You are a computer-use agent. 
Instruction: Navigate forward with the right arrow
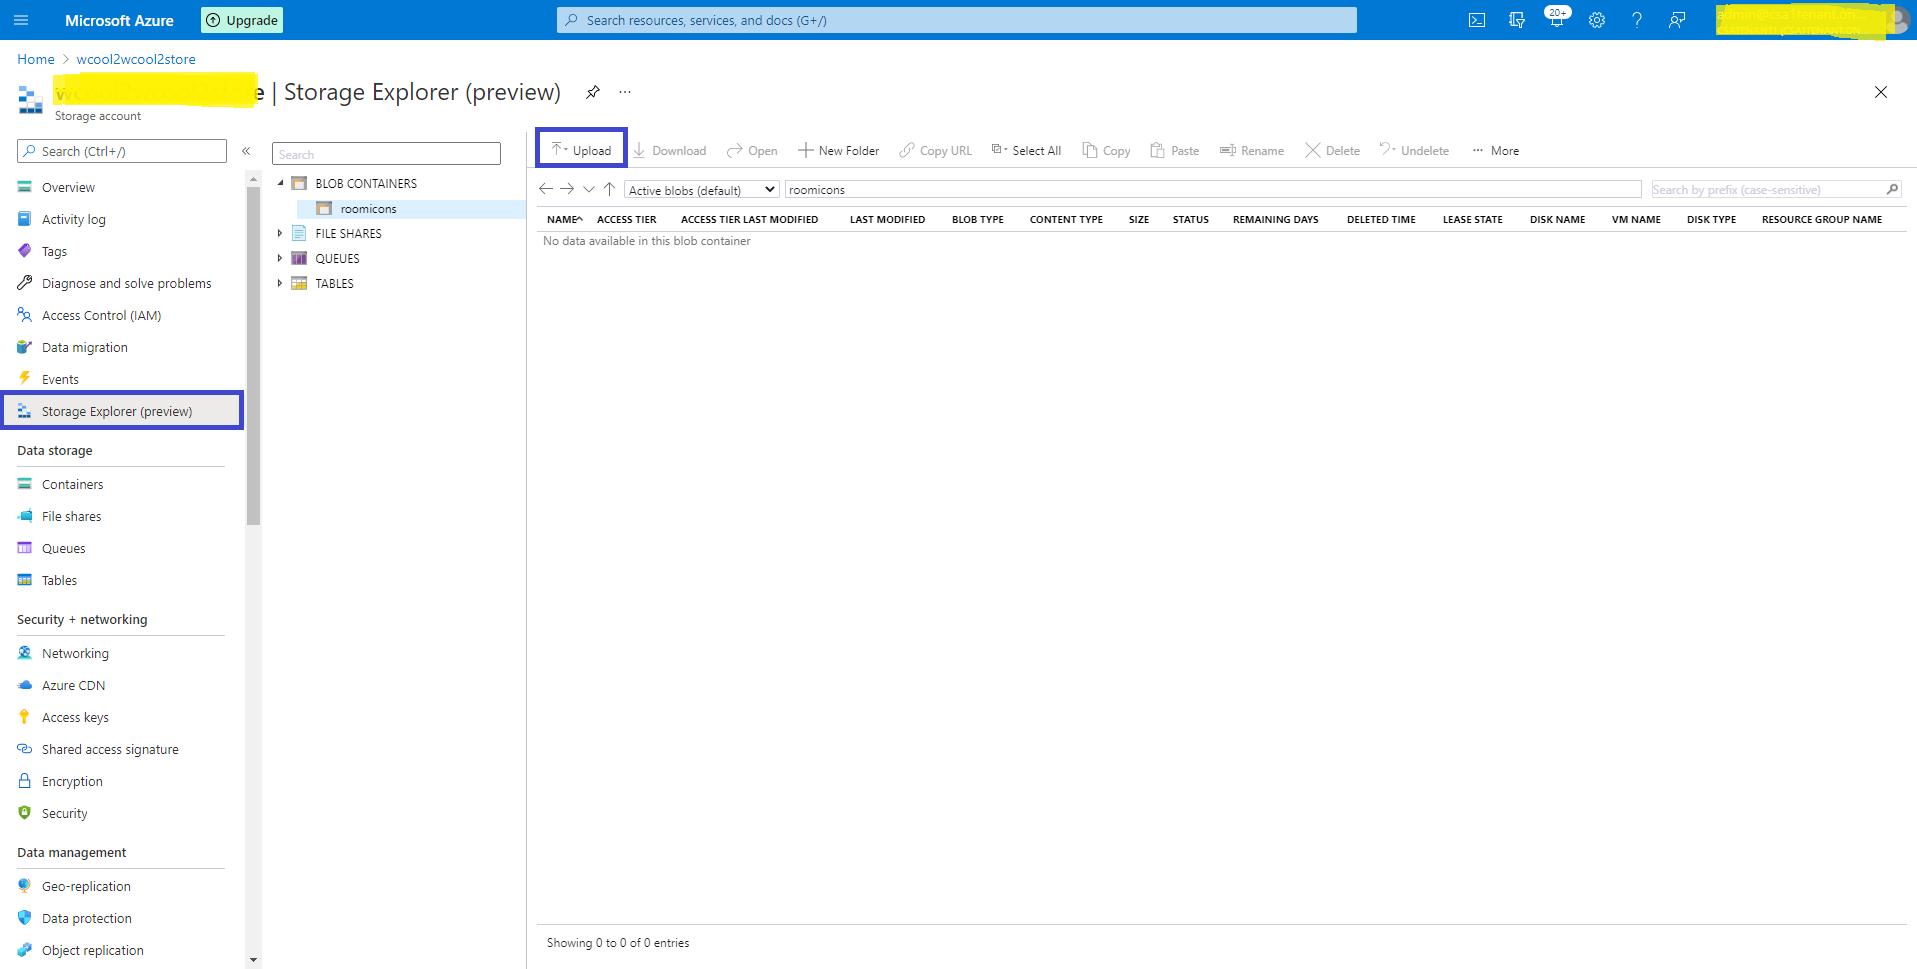[567, 189]
